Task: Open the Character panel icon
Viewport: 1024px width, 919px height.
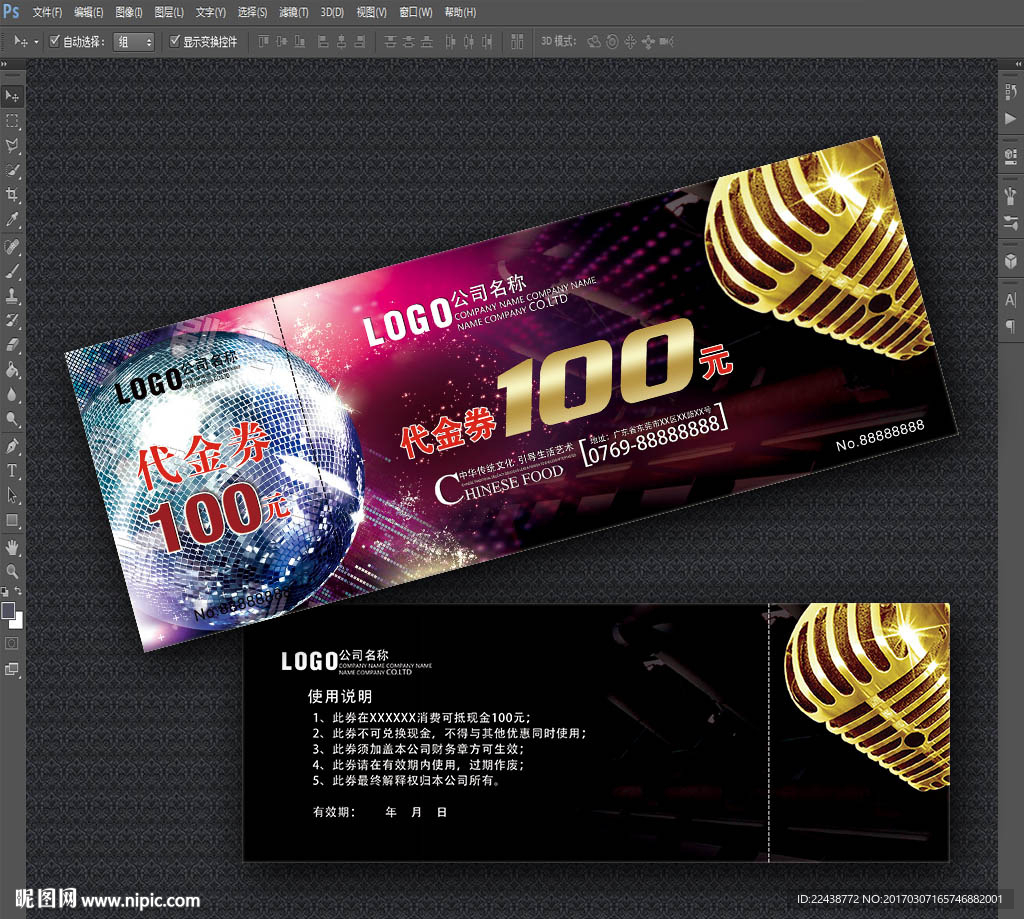Action: pyautogui.click(x=1011, y=300)
